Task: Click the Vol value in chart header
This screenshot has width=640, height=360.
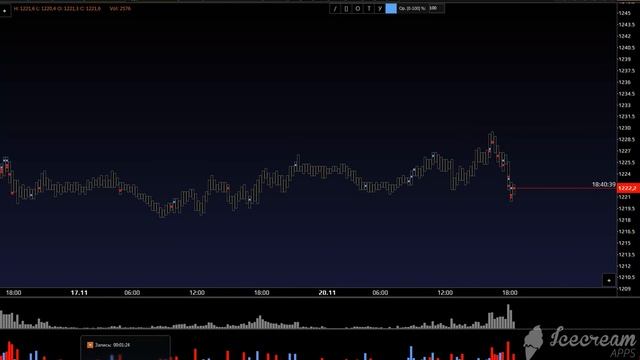Action: tap(120, 8)
